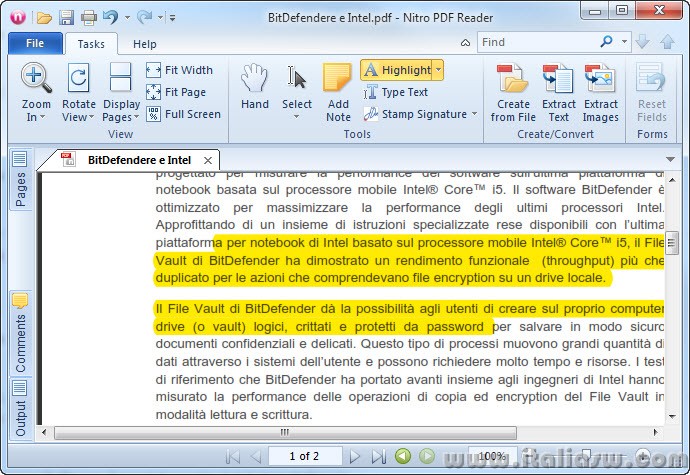
Task: Click the vertical scrollbar thumb
Action: click(x=672, y=243)
